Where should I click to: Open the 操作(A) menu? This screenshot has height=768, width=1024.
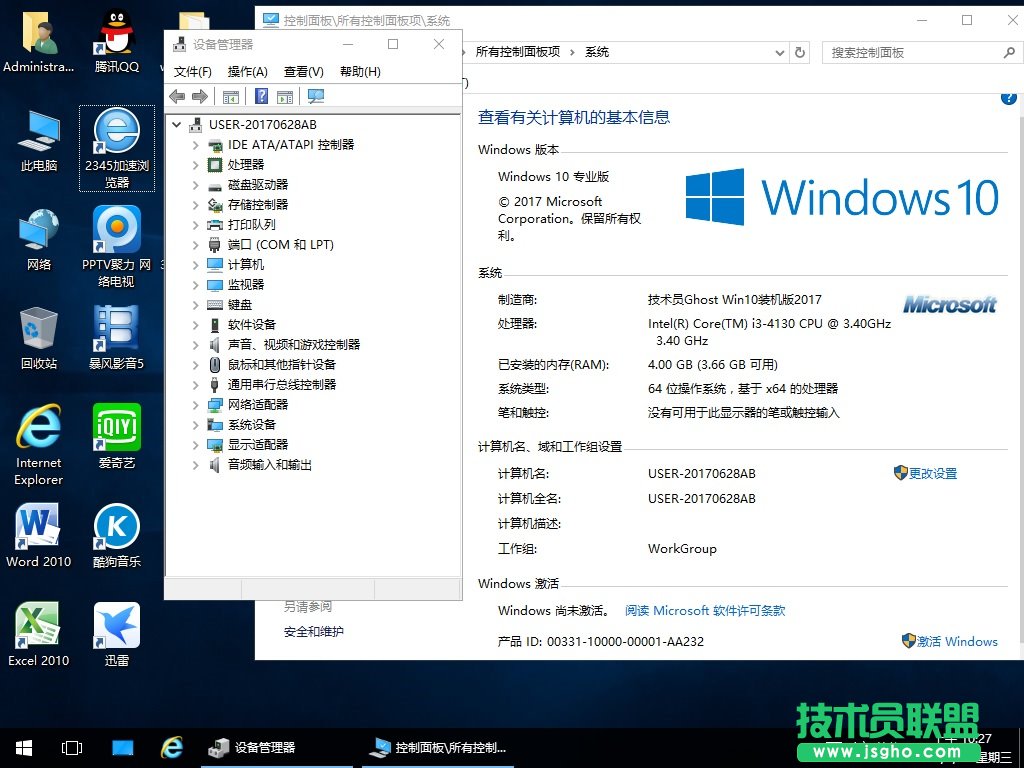(x=248, y=72)
